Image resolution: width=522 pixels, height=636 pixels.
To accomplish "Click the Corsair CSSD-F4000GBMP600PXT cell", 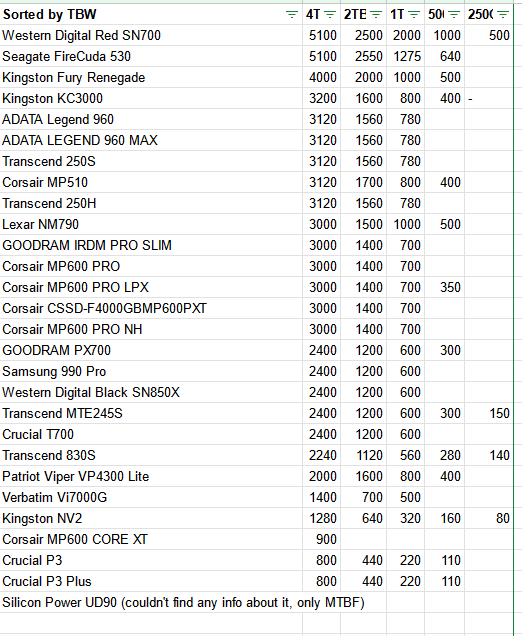I will (x=151, y=308).
